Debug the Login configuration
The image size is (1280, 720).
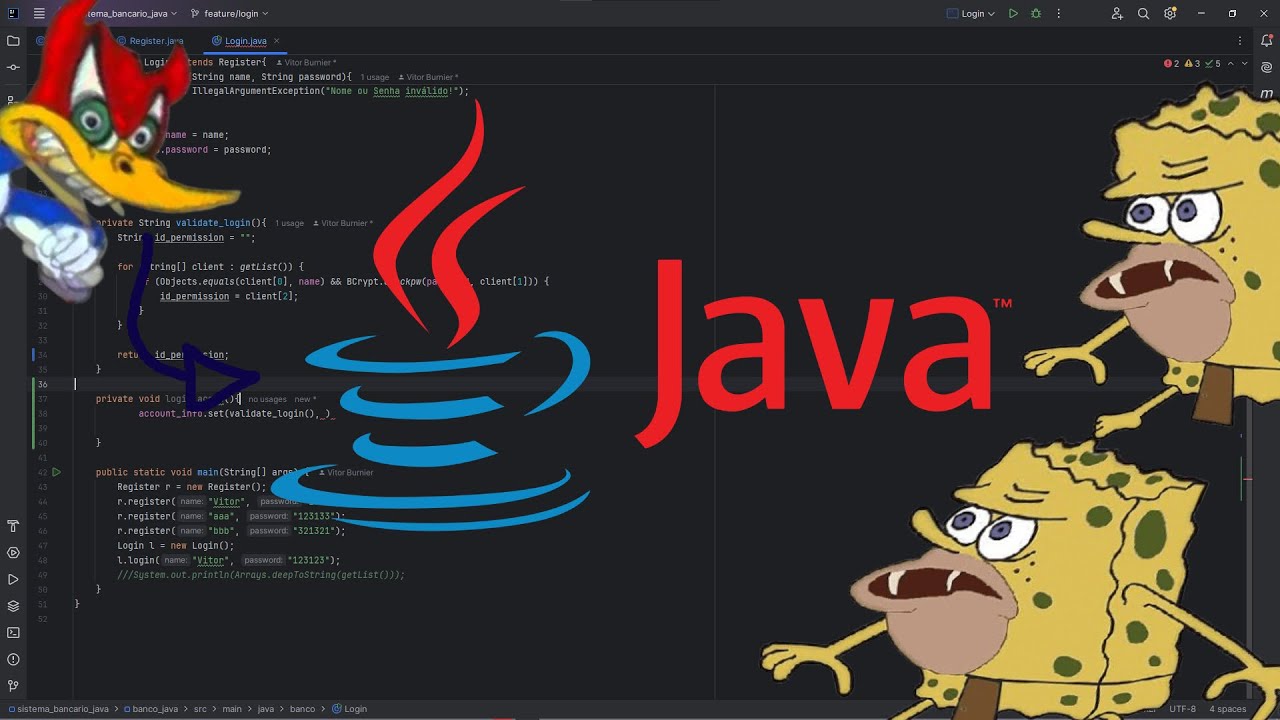click(1036, 14)
